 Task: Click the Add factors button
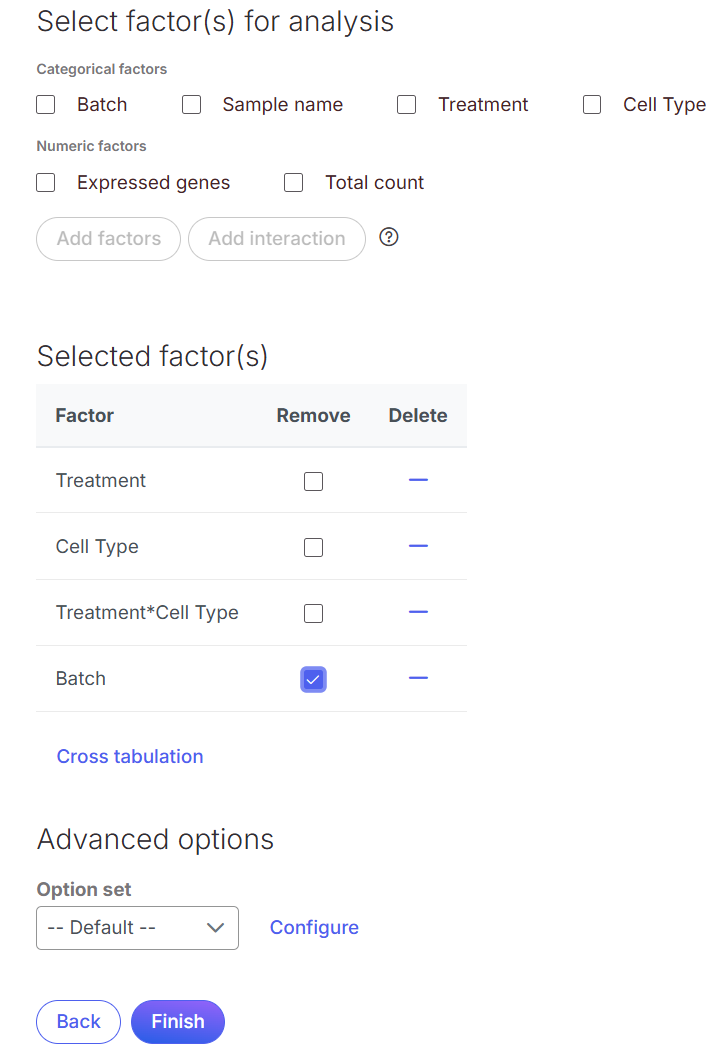(x=109, y=239)
